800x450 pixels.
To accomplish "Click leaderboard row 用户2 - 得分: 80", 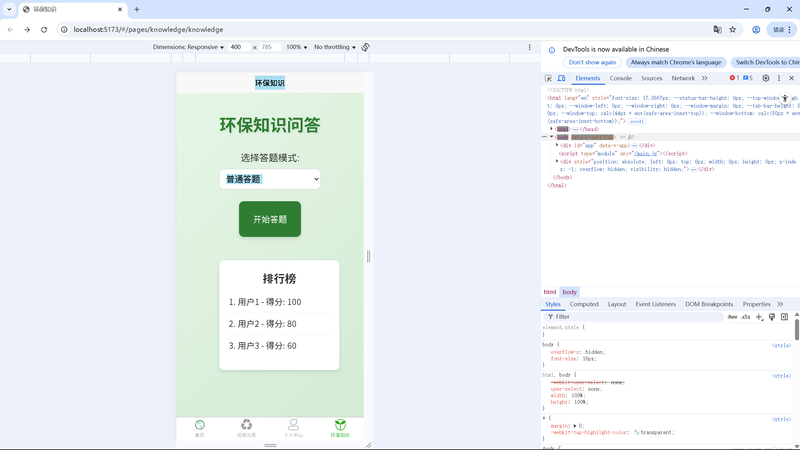I will coord(279,324).
